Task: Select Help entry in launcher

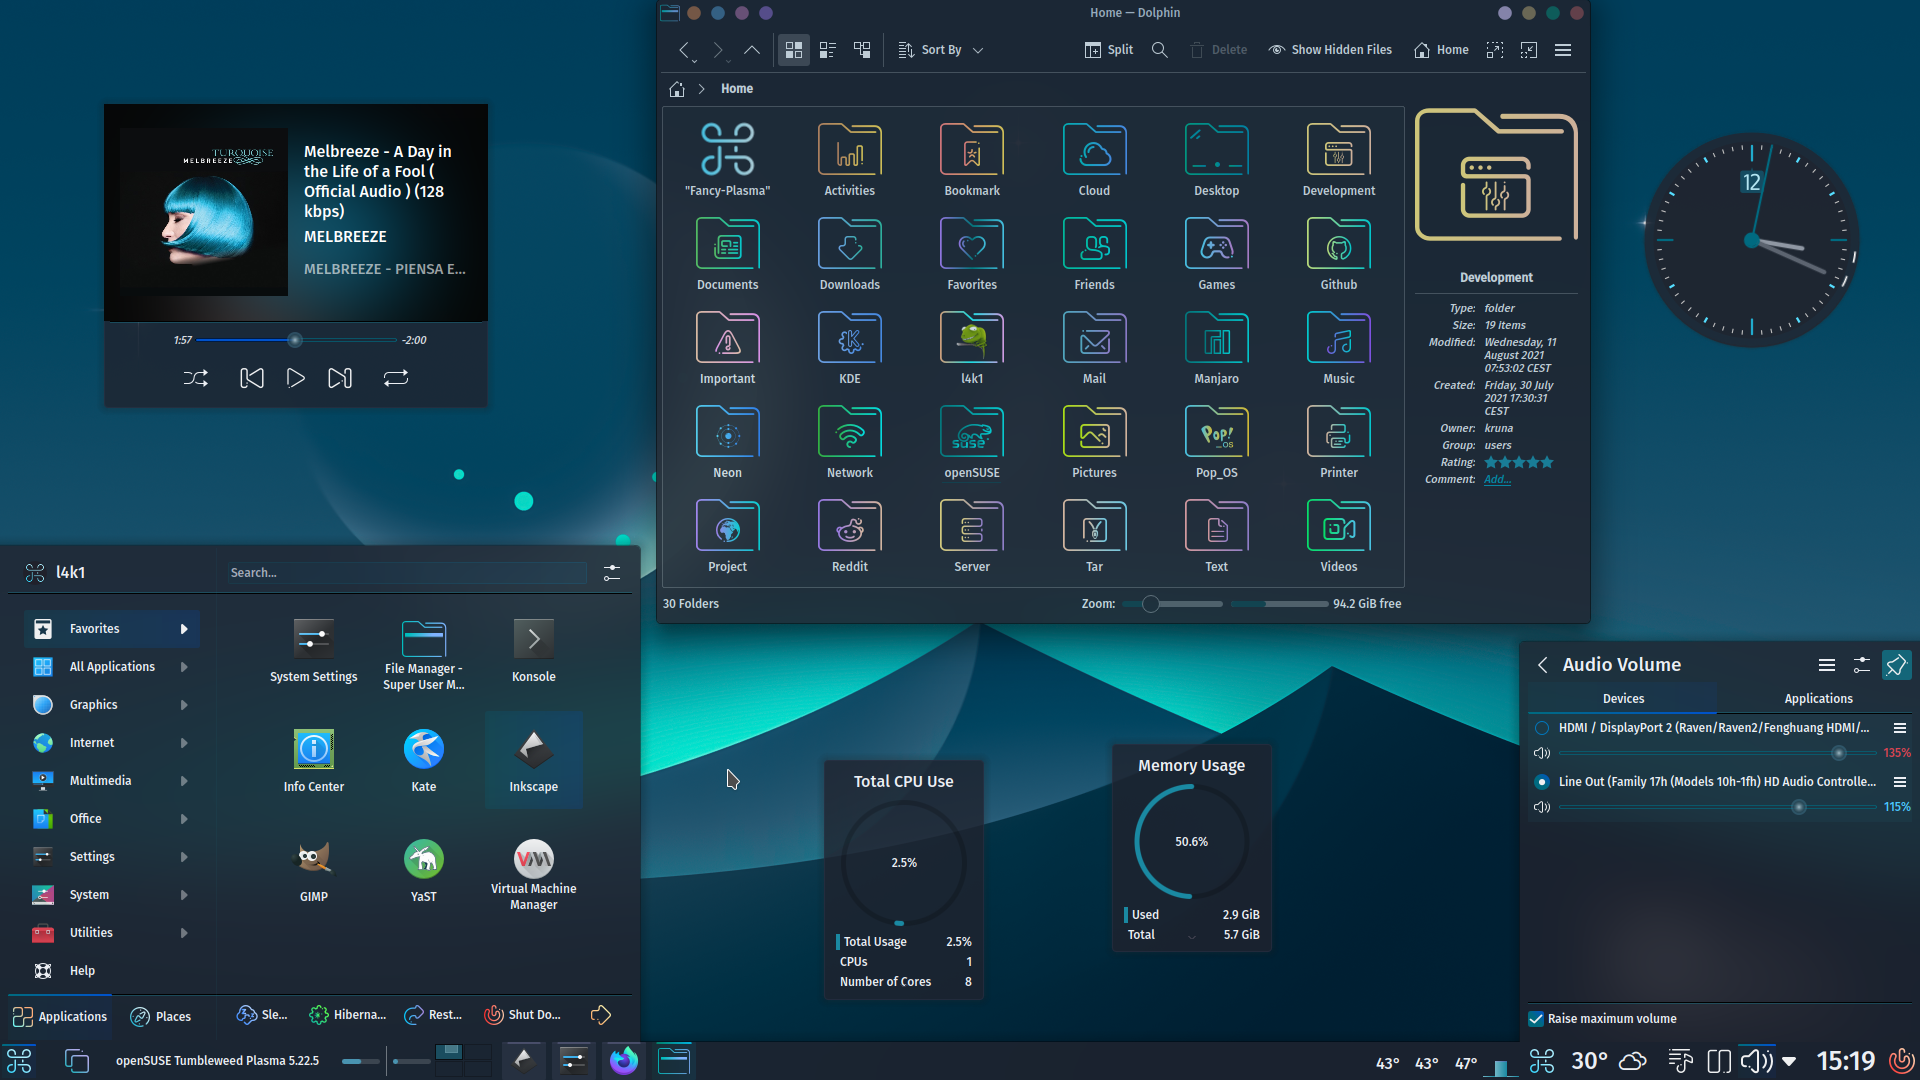Action: (111, 971)
